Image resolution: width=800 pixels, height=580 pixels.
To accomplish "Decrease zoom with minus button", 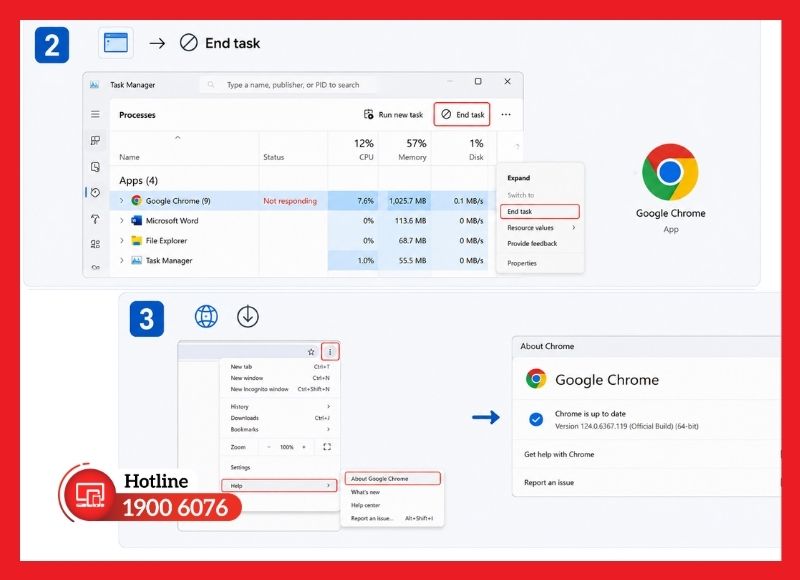I will click(269, 447).
